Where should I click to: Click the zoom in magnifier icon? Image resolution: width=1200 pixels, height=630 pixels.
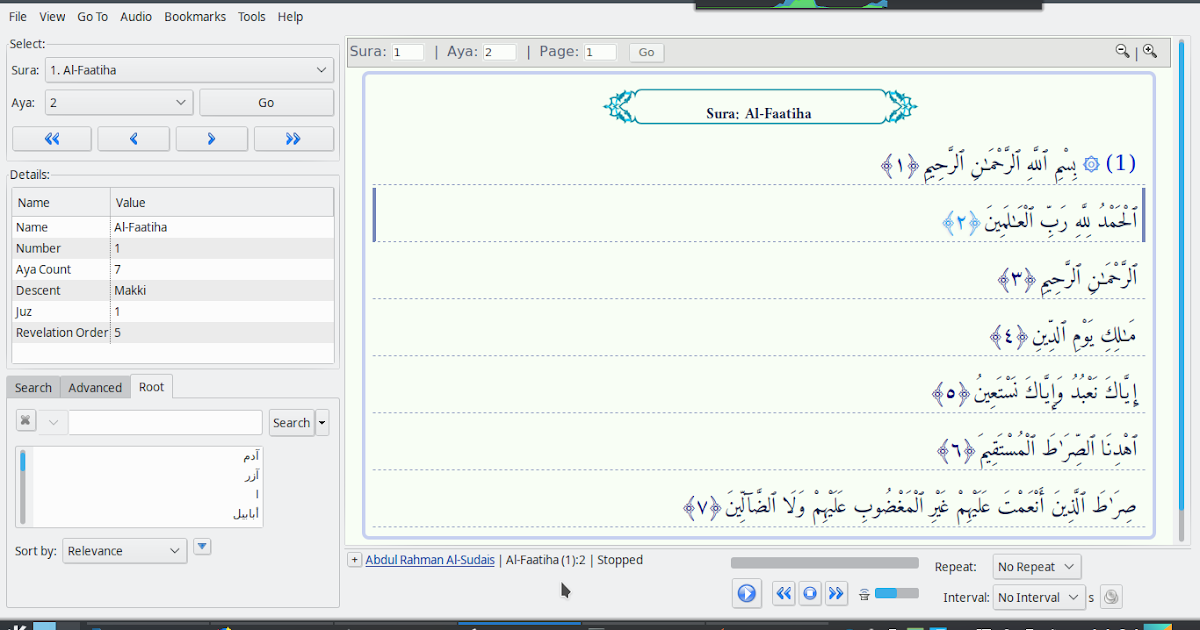click(1150, 51)
